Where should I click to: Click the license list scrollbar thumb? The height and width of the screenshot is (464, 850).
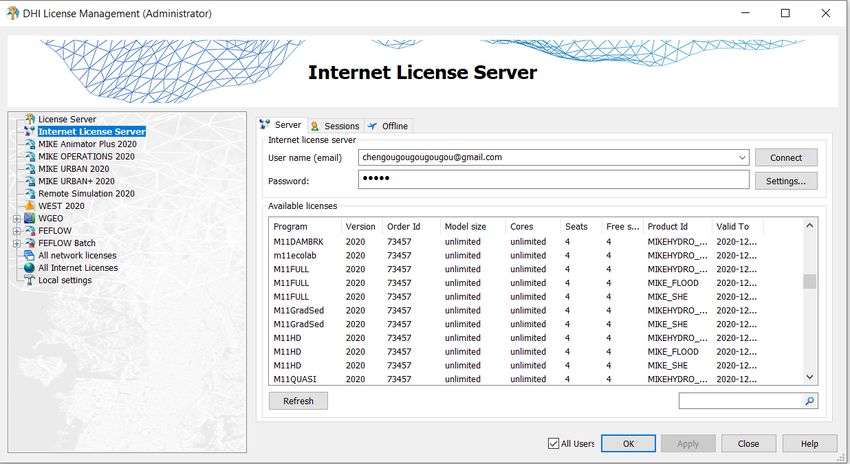(809, 281)
